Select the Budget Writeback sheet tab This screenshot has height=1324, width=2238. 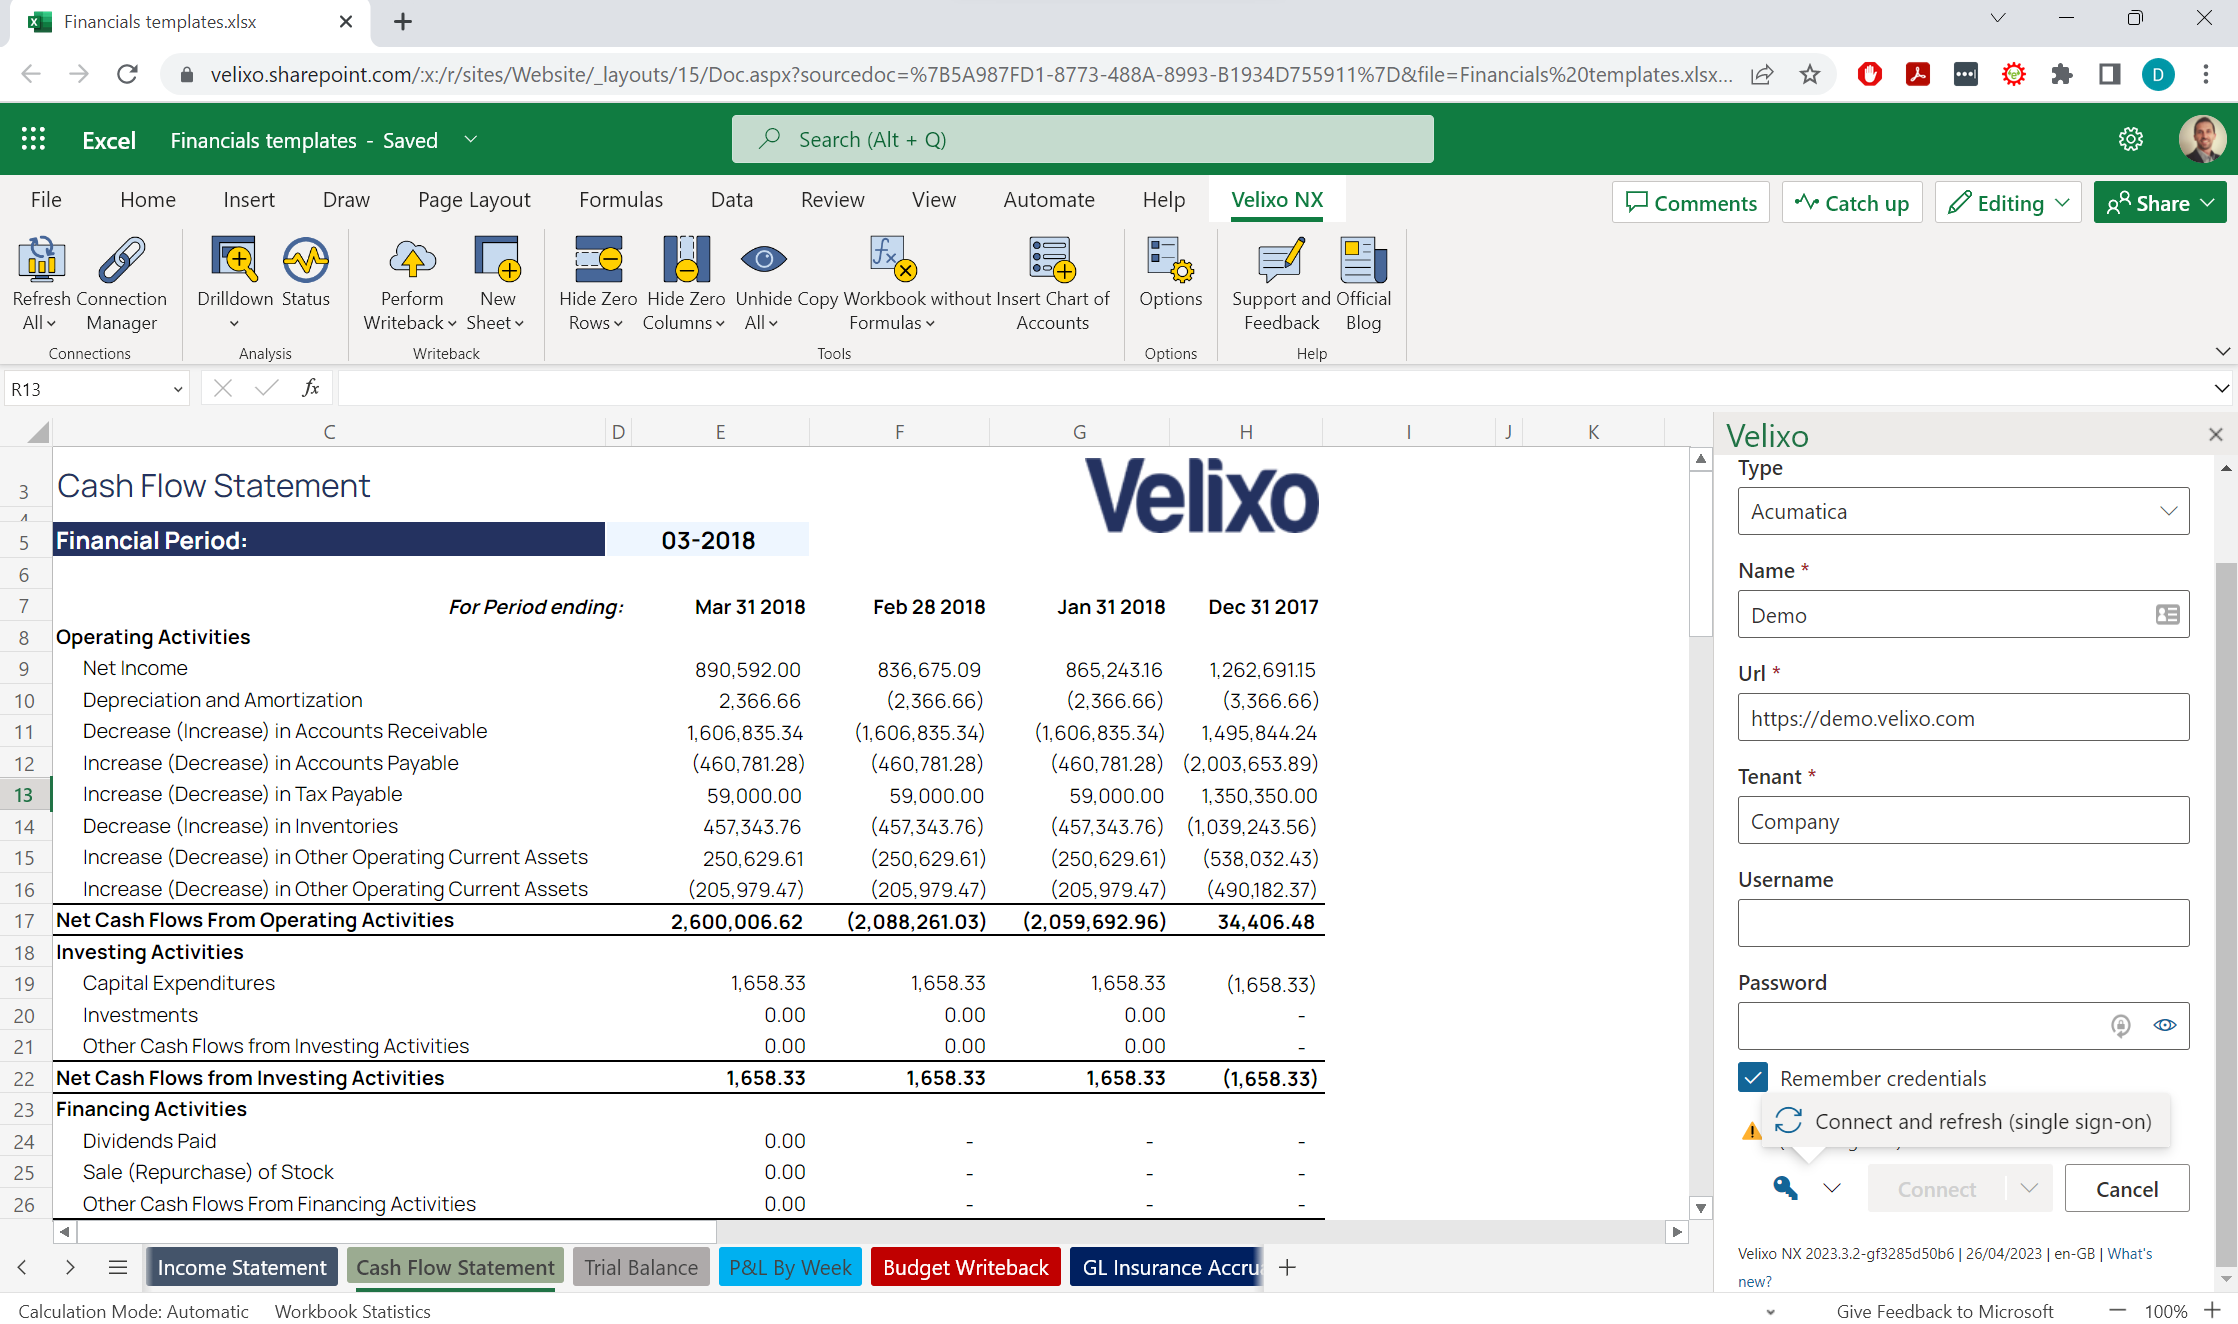point(965,1267)
